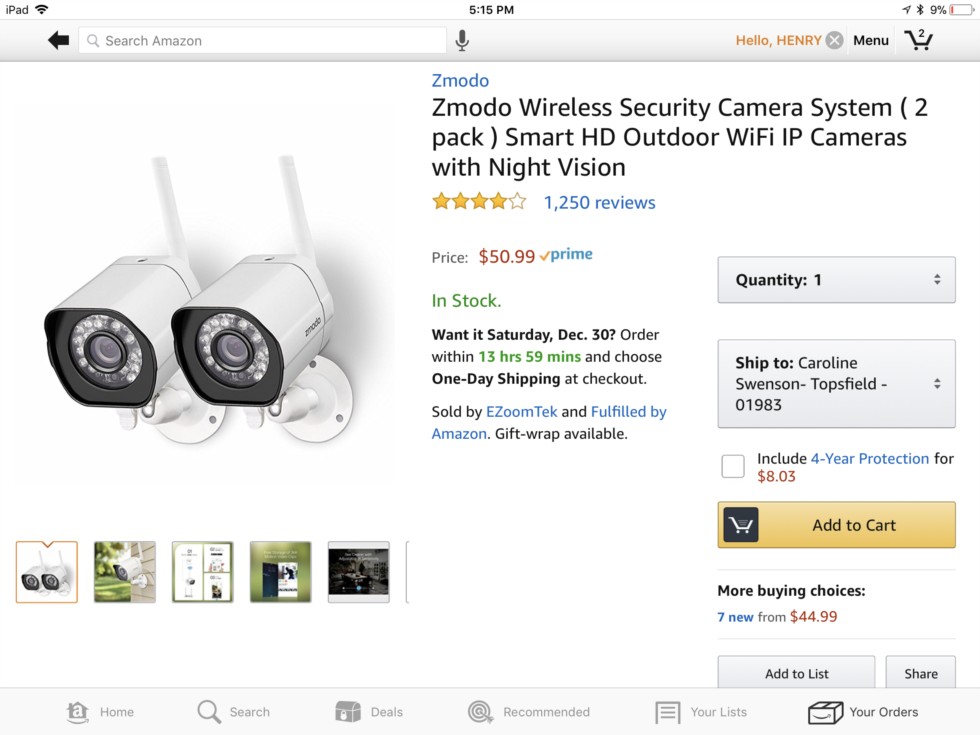Open the shopping cart icon

[917, 40]
